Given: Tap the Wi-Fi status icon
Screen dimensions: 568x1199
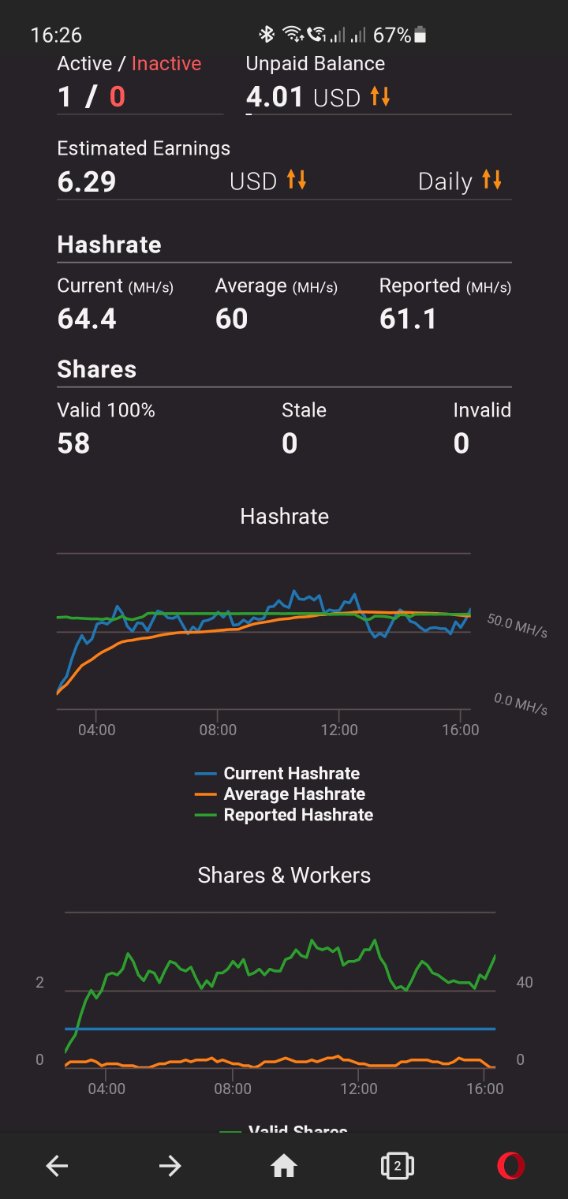Looking at the screenshot, I should [x=292, y=34].
